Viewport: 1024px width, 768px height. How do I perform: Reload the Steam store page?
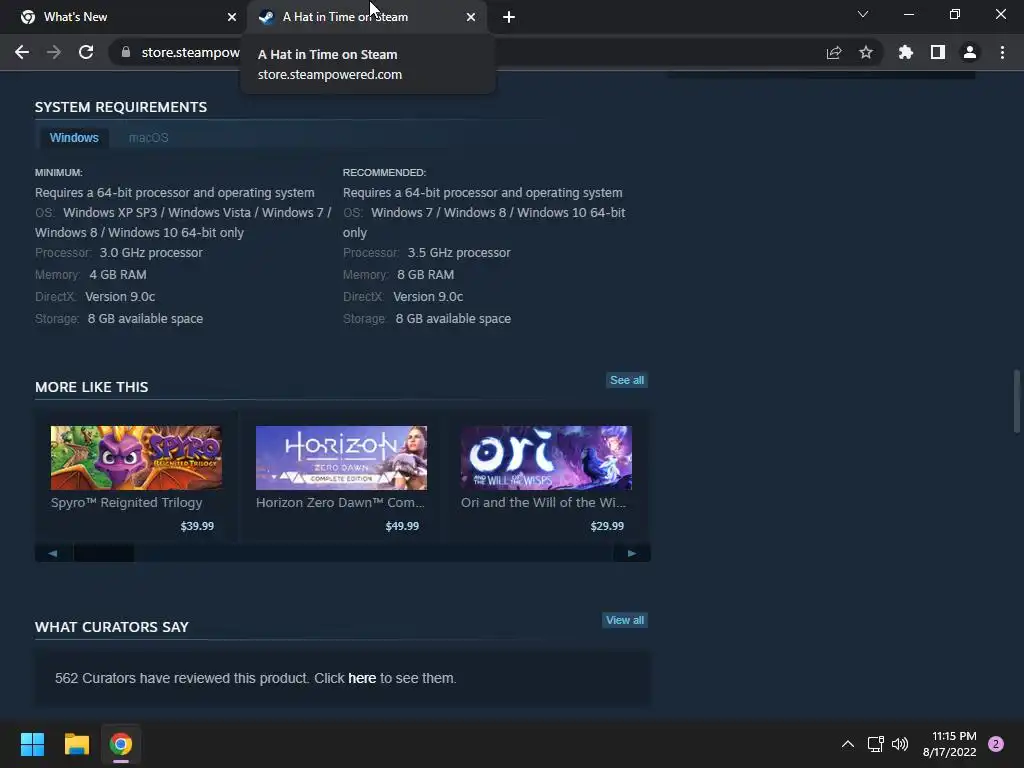coord(86,52)
